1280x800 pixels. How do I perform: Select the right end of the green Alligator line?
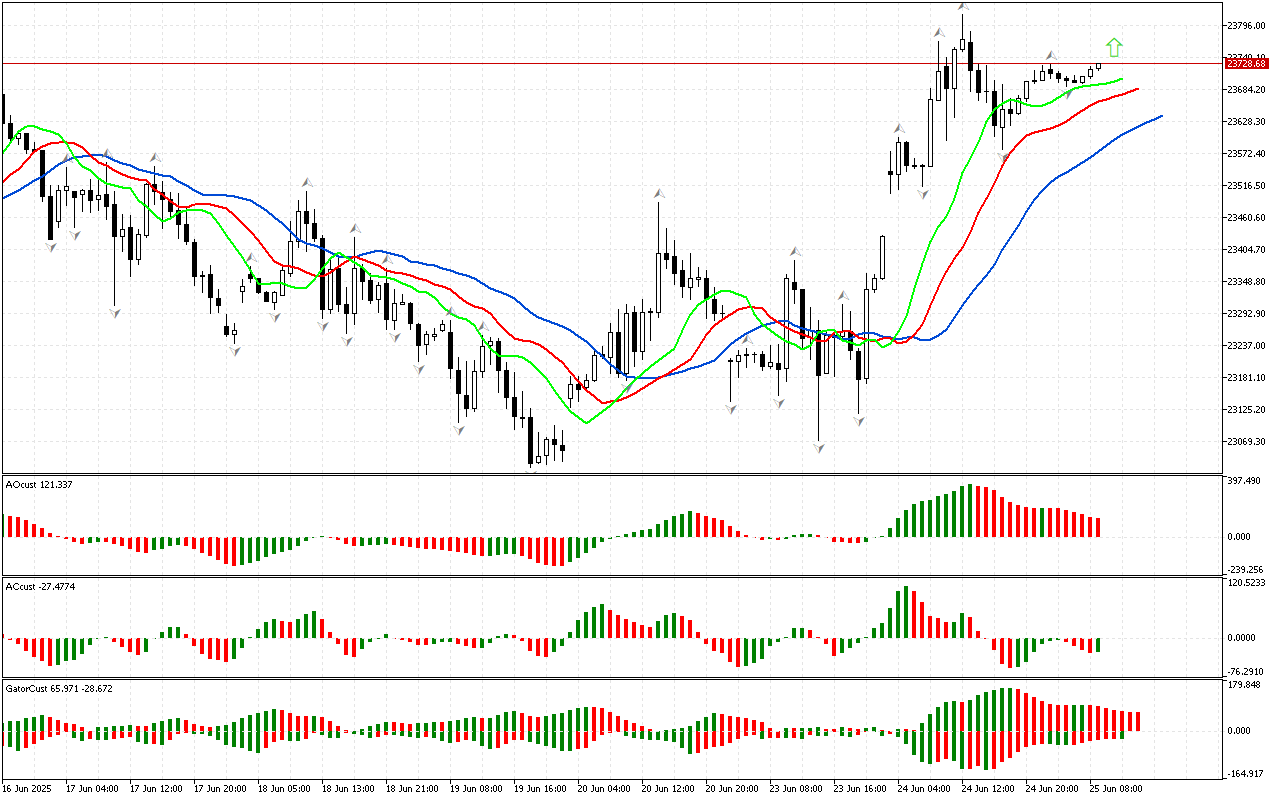click(1121, 78)
